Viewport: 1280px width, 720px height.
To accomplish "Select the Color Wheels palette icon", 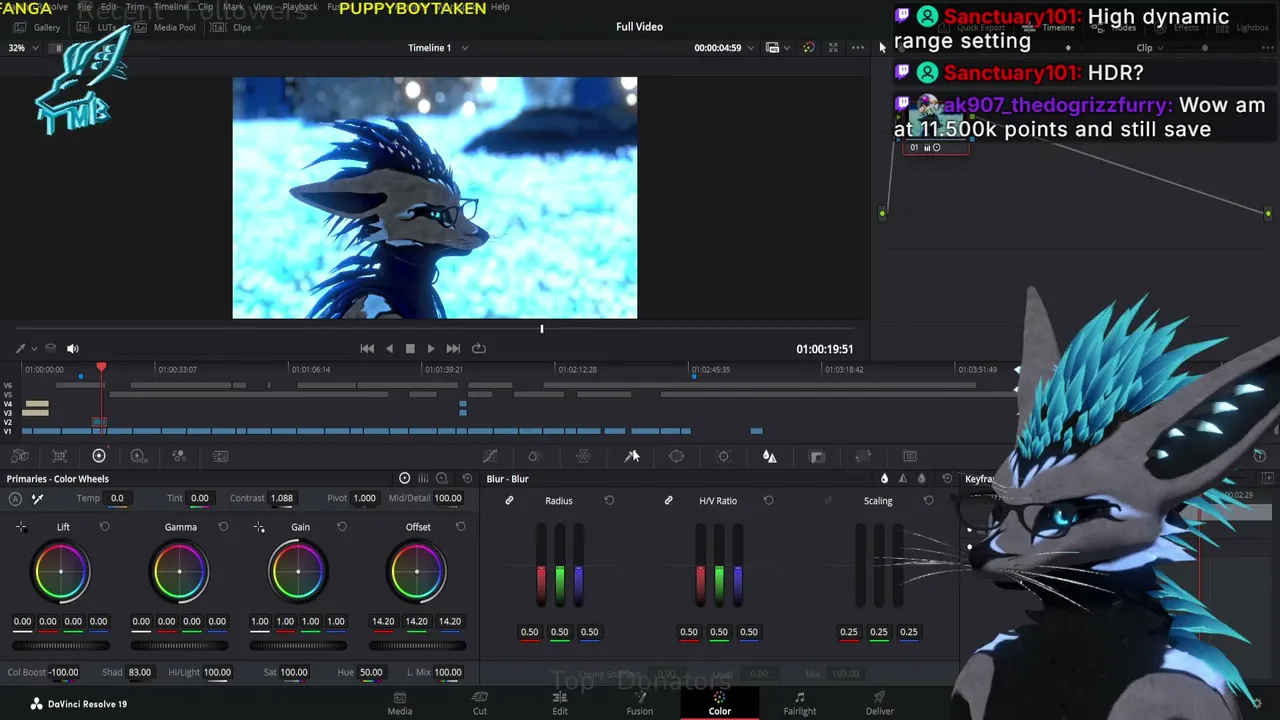I will (99, 456).
